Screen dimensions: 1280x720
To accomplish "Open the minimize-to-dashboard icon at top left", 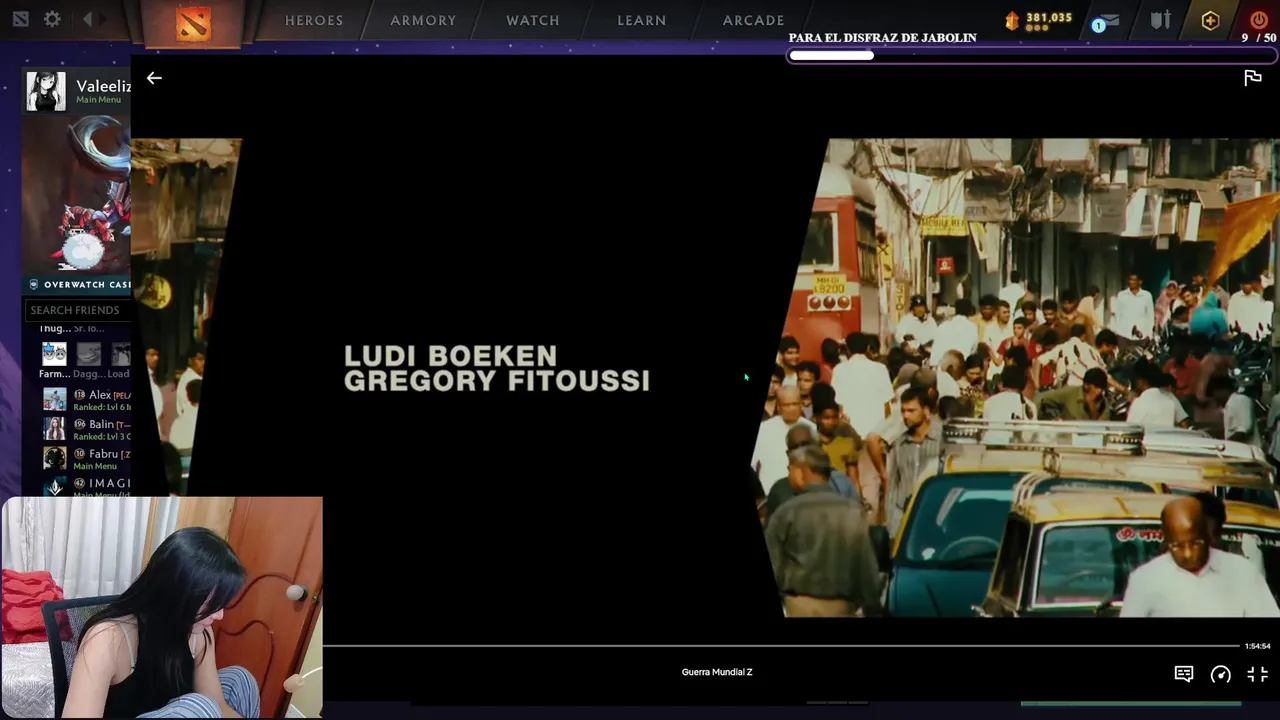I will [x=20, y=19].
